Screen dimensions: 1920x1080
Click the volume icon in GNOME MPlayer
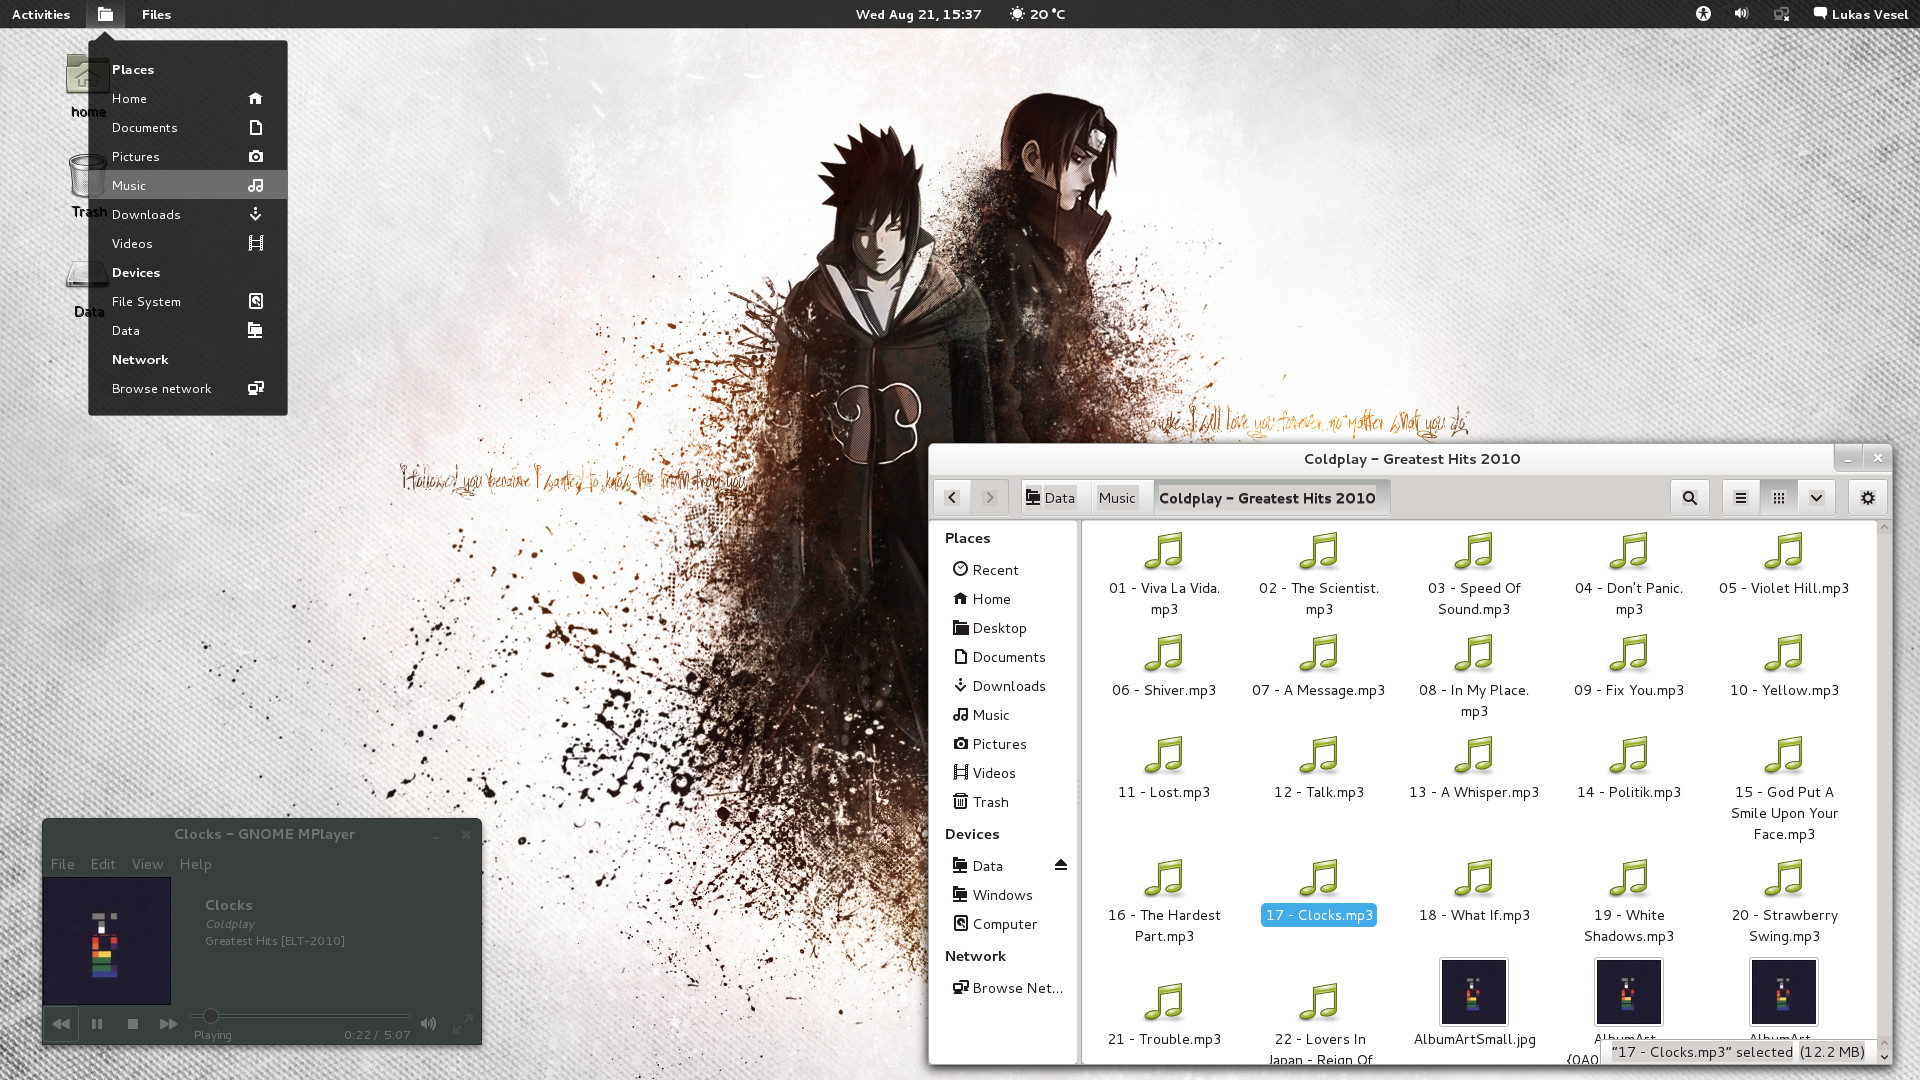428,1023
